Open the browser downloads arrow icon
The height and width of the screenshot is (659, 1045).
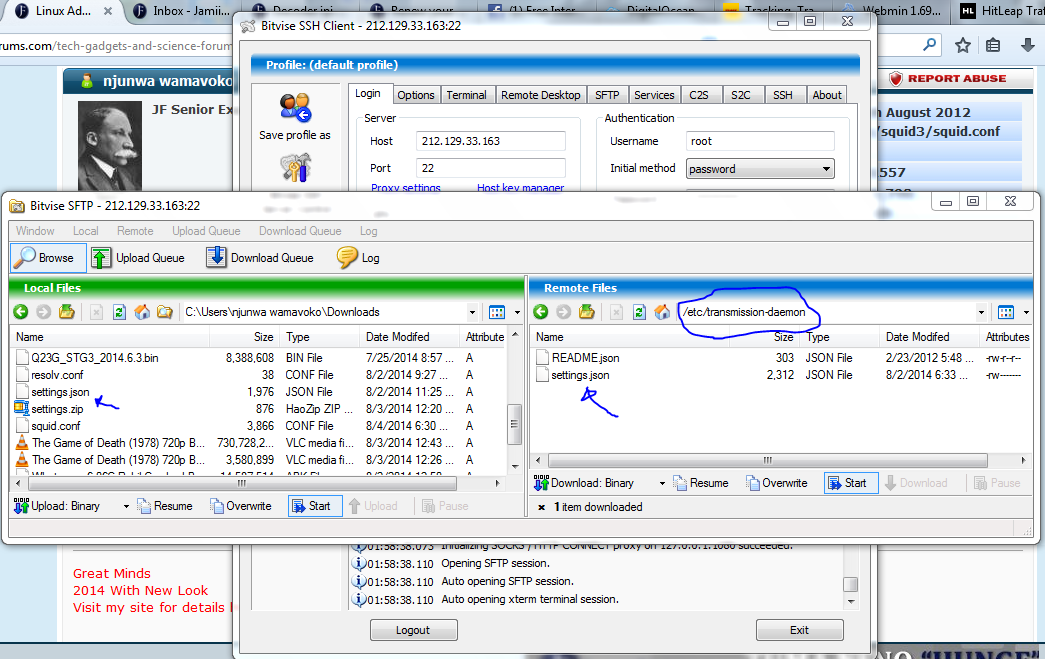click(1028, 45)
